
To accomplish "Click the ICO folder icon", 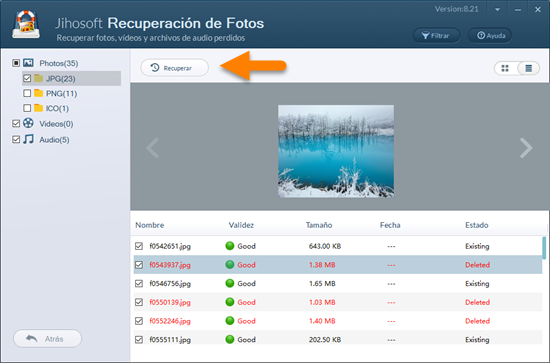I will [x=39, y=108].
